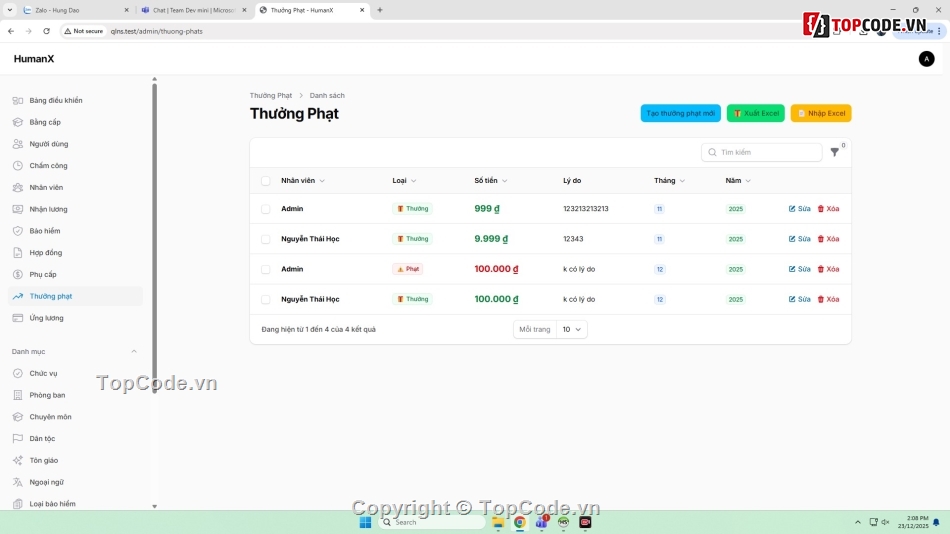Click Sửa on the Admin Phạt row
Screen dimensions: 950x534
799,269
